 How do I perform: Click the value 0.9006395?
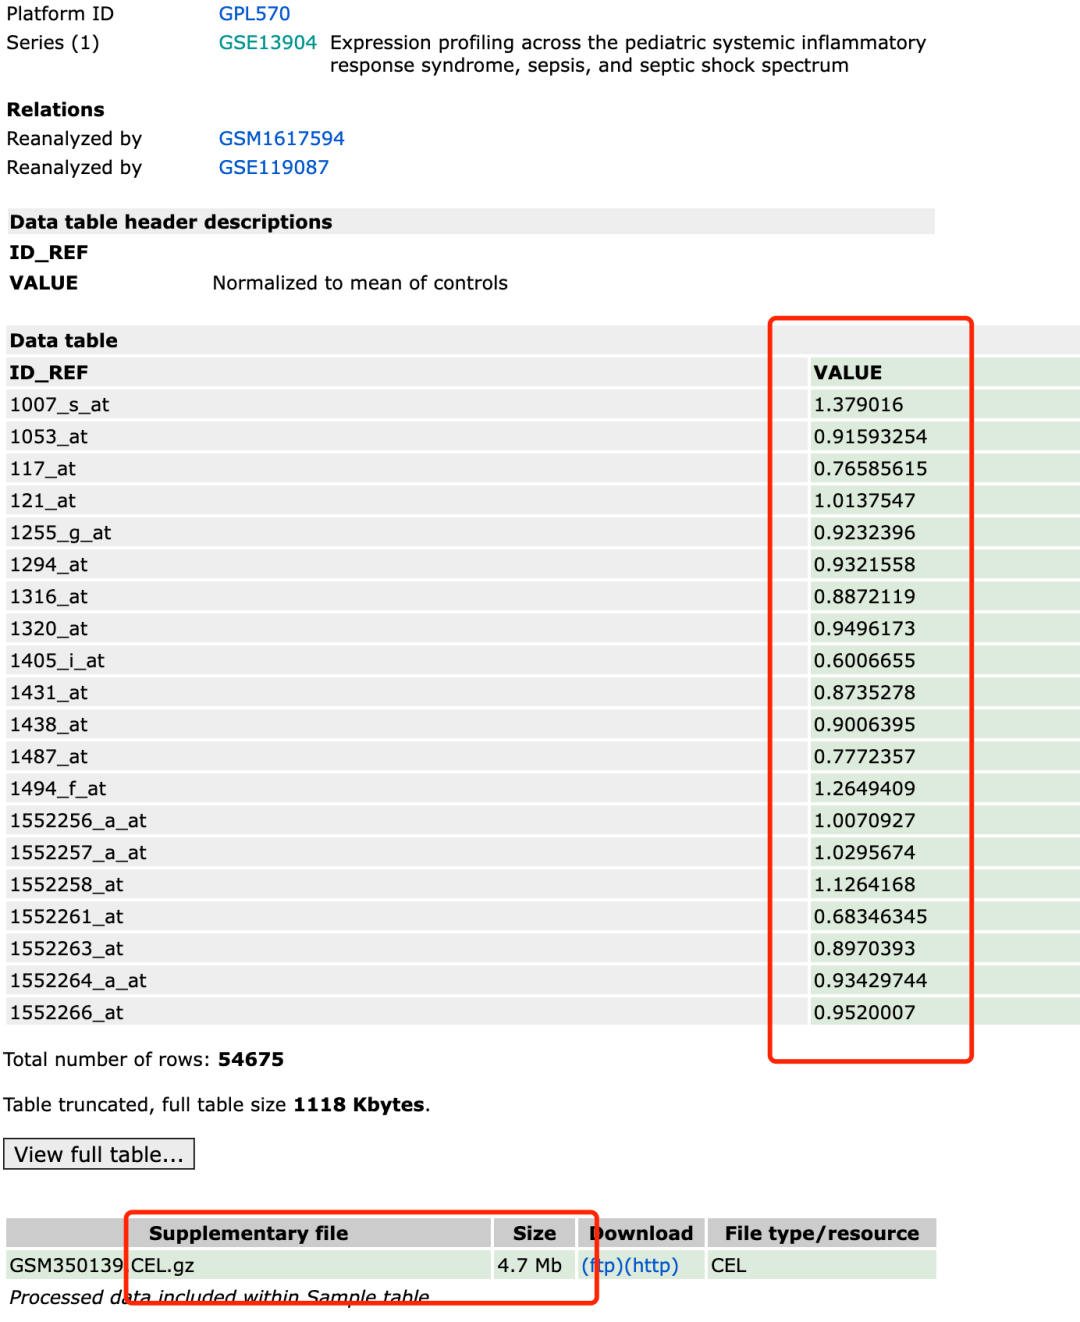(x=865, y=725)
